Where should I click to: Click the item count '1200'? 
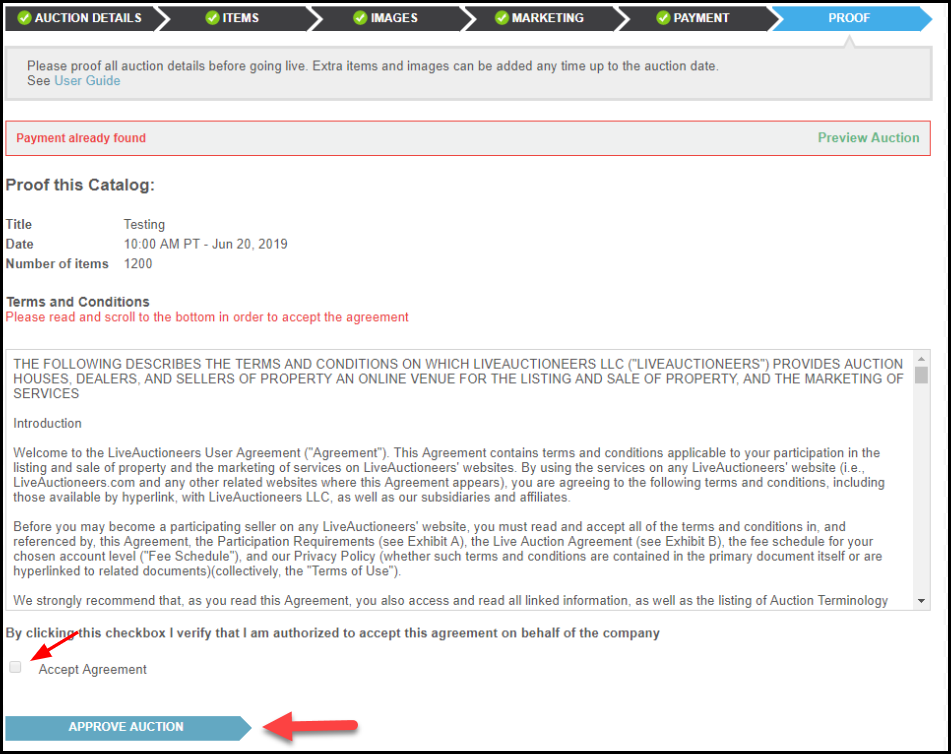click(x=138, y=264)
